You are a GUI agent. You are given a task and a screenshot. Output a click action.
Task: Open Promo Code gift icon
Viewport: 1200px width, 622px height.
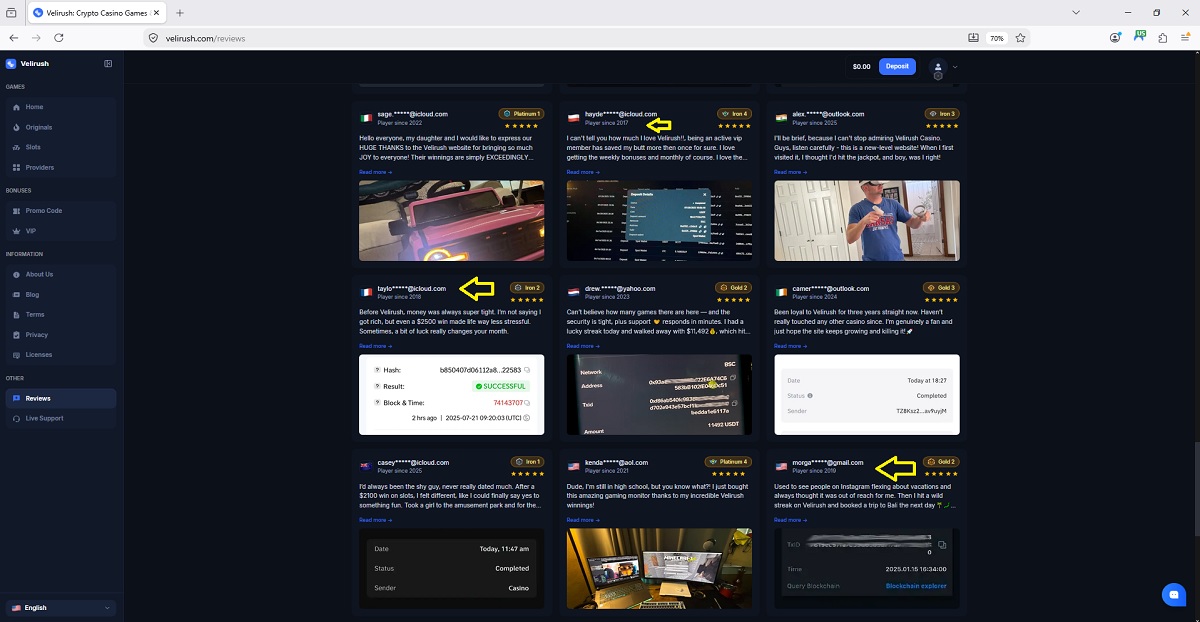(x=16, y=211)
